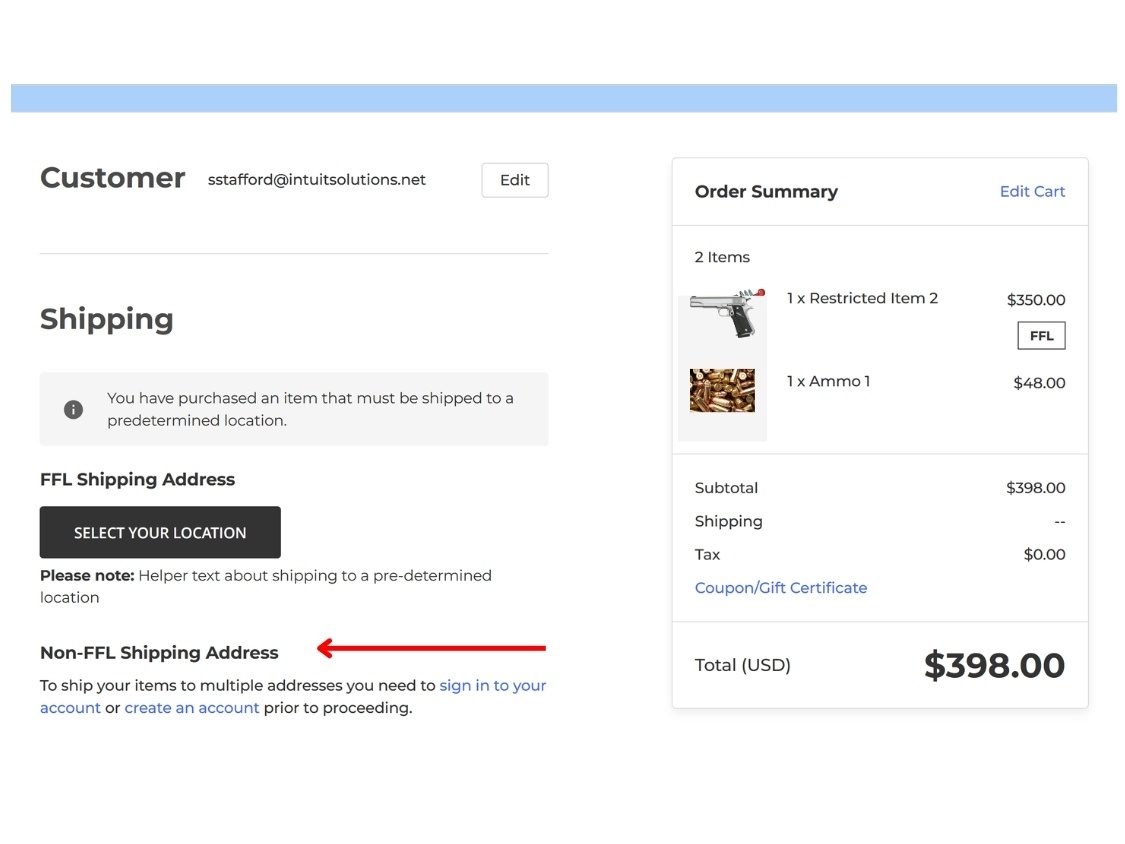The width and height of the screenshot is (1125, 844).
Task: Click the SELECT YOUR LOCATION button
Action: [x=160, y=533]
